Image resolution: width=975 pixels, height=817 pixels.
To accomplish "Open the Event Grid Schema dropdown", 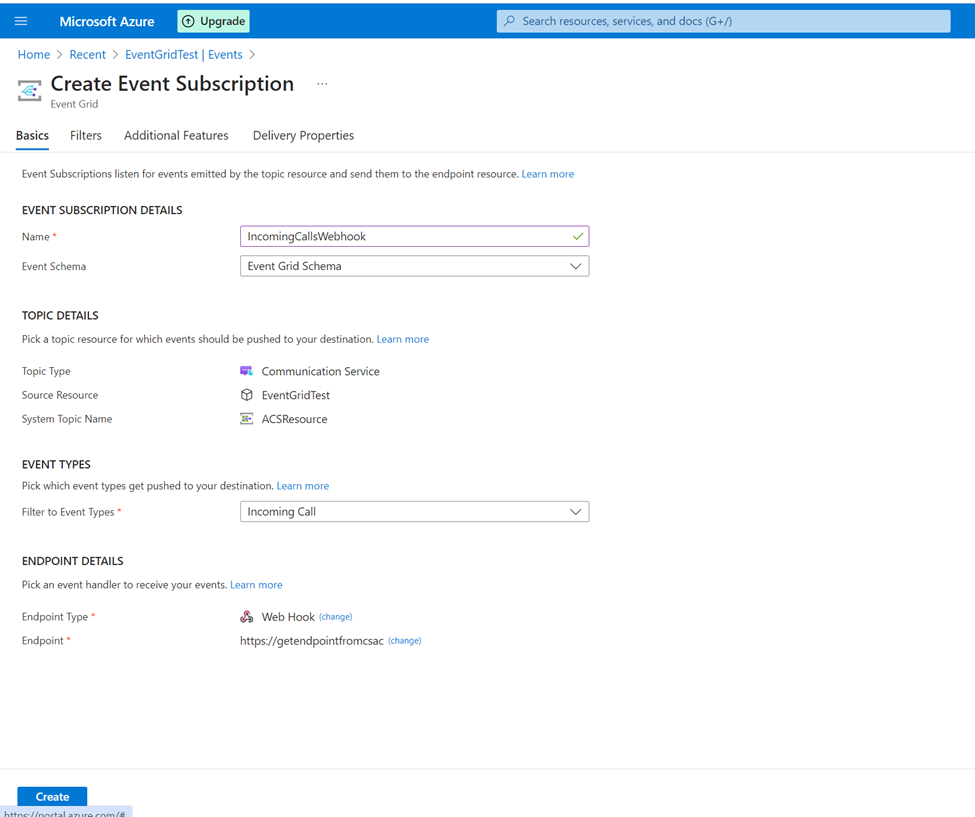I will point(576,266).
